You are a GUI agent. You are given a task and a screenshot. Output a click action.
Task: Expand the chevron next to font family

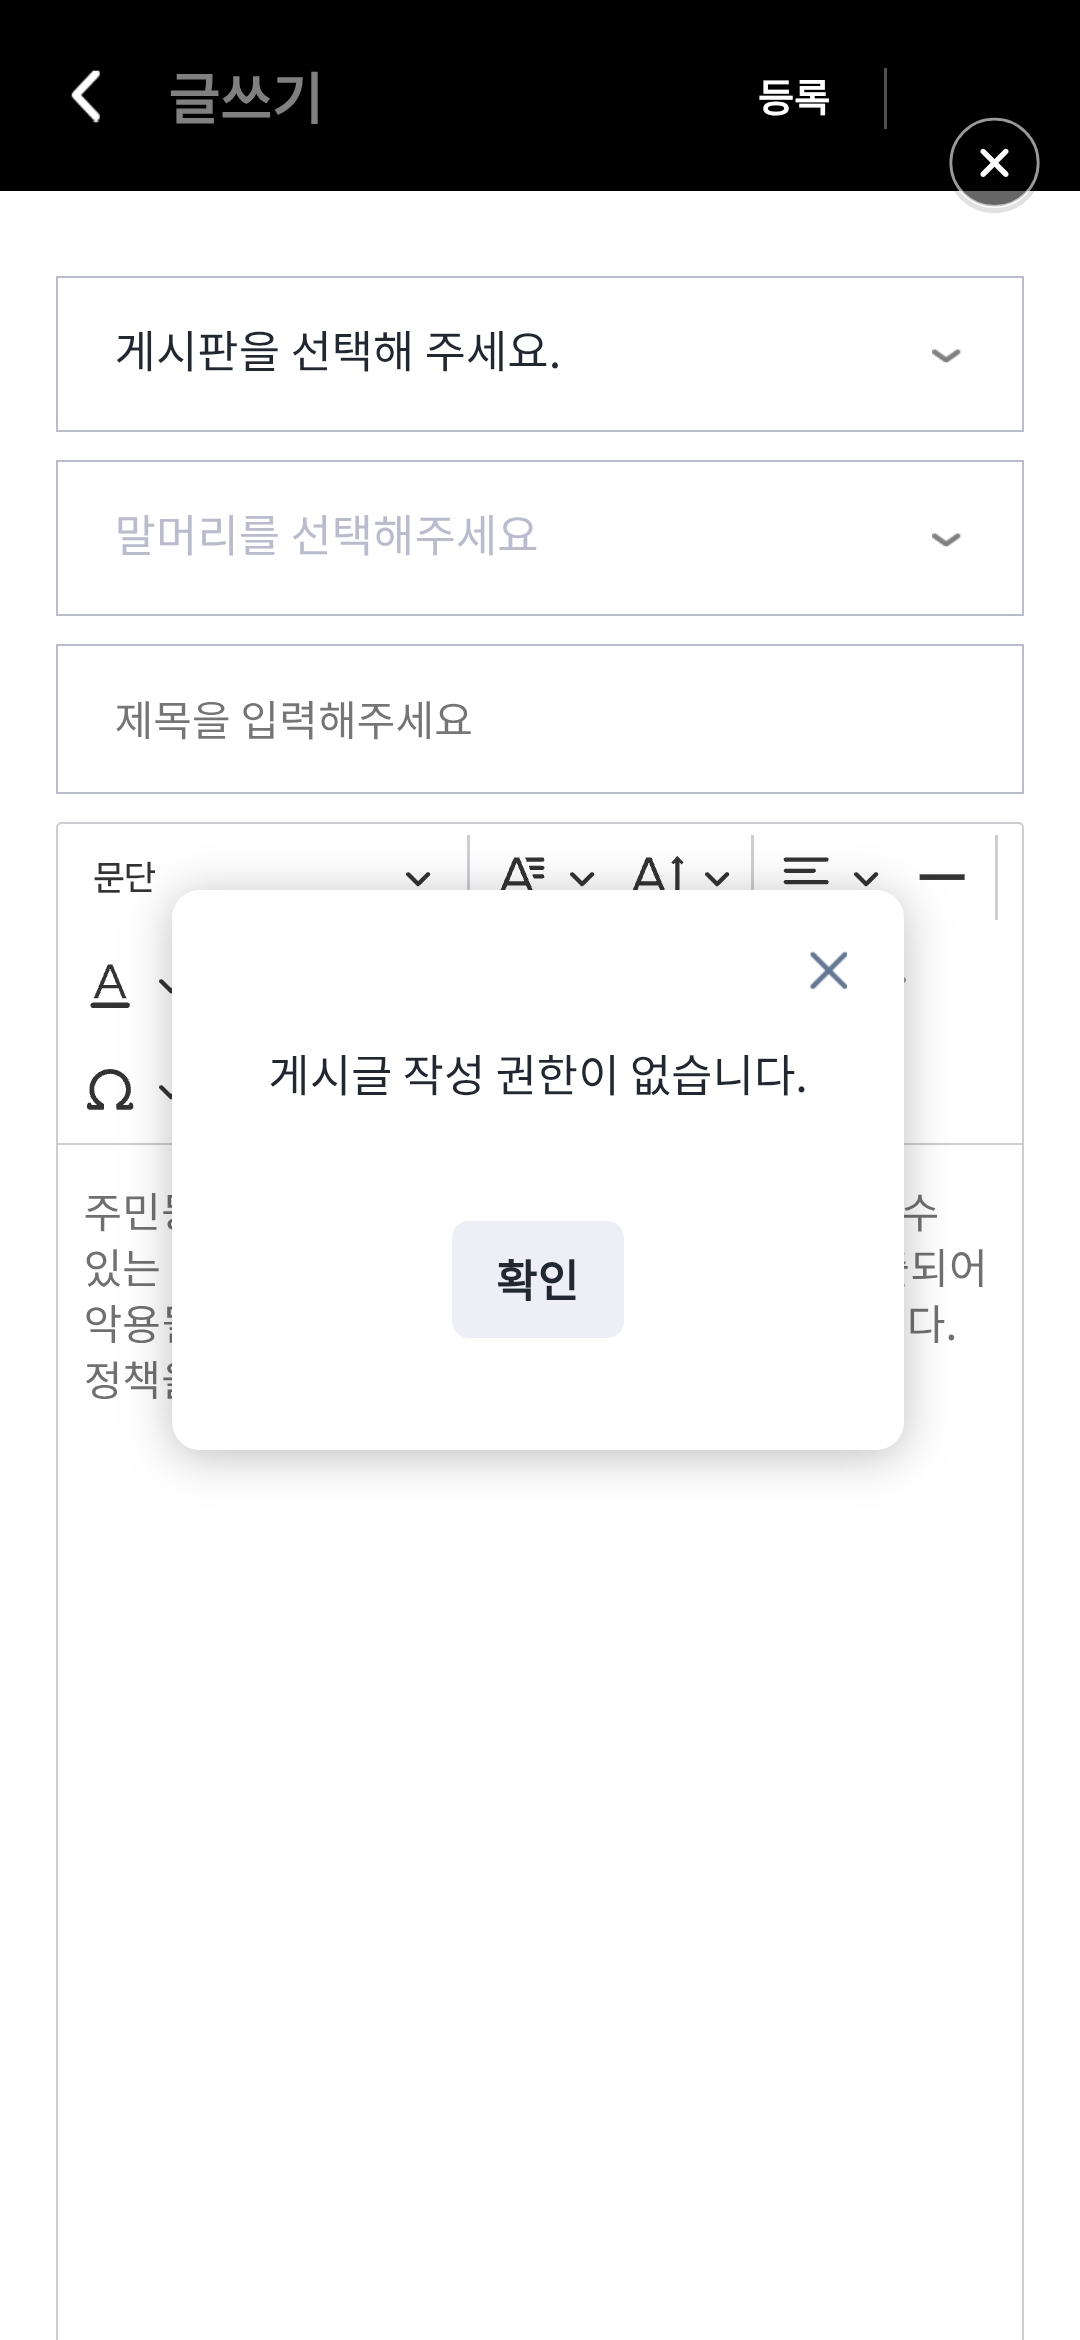click(582, 879)
